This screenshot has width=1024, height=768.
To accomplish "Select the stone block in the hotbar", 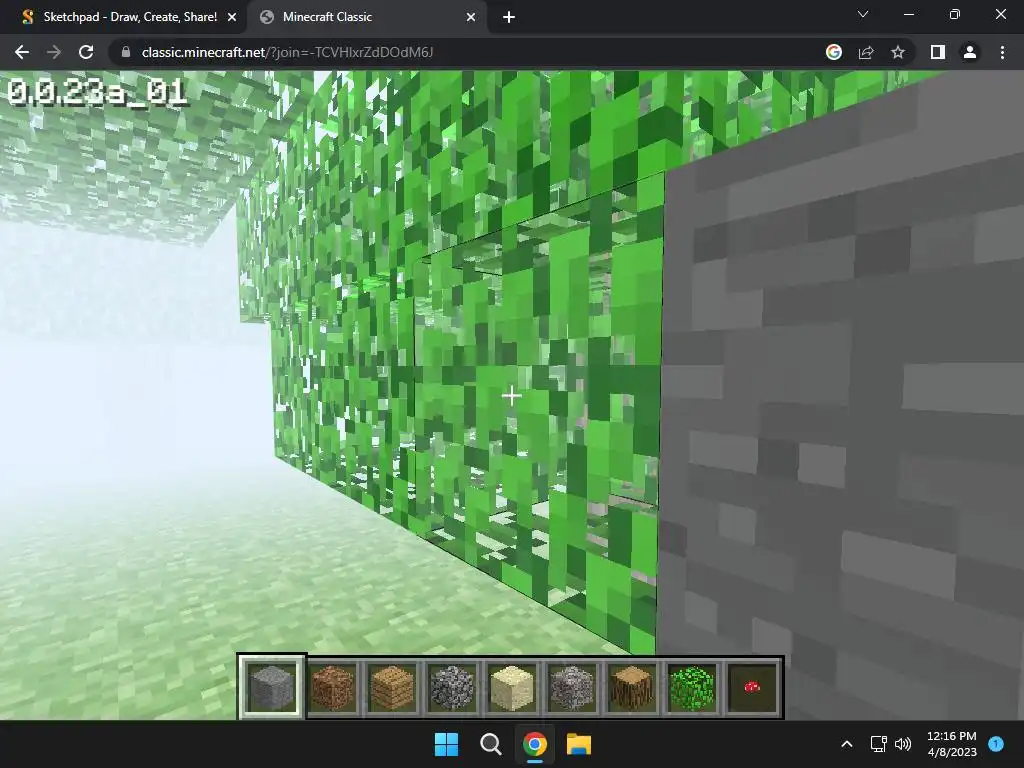I will [x=272, y=687].
